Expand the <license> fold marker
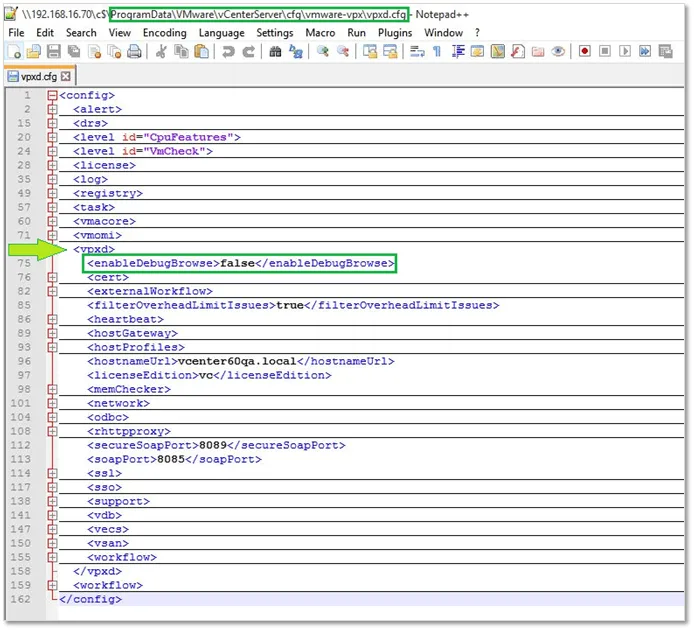 (52, 165)
